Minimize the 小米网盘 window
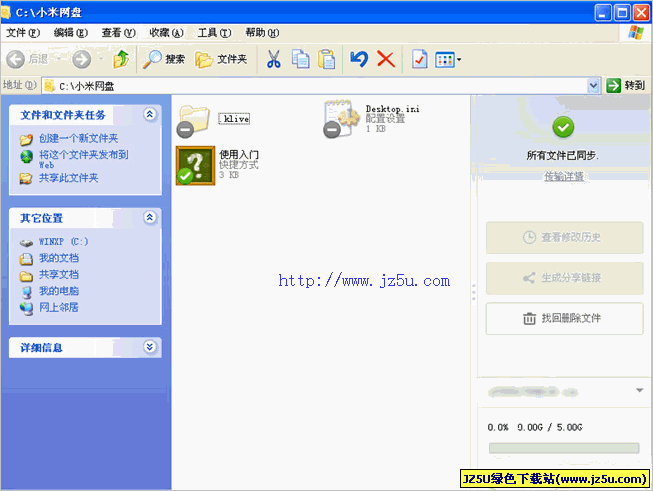This screenshot has width=653, height=491. coord(603,13)
